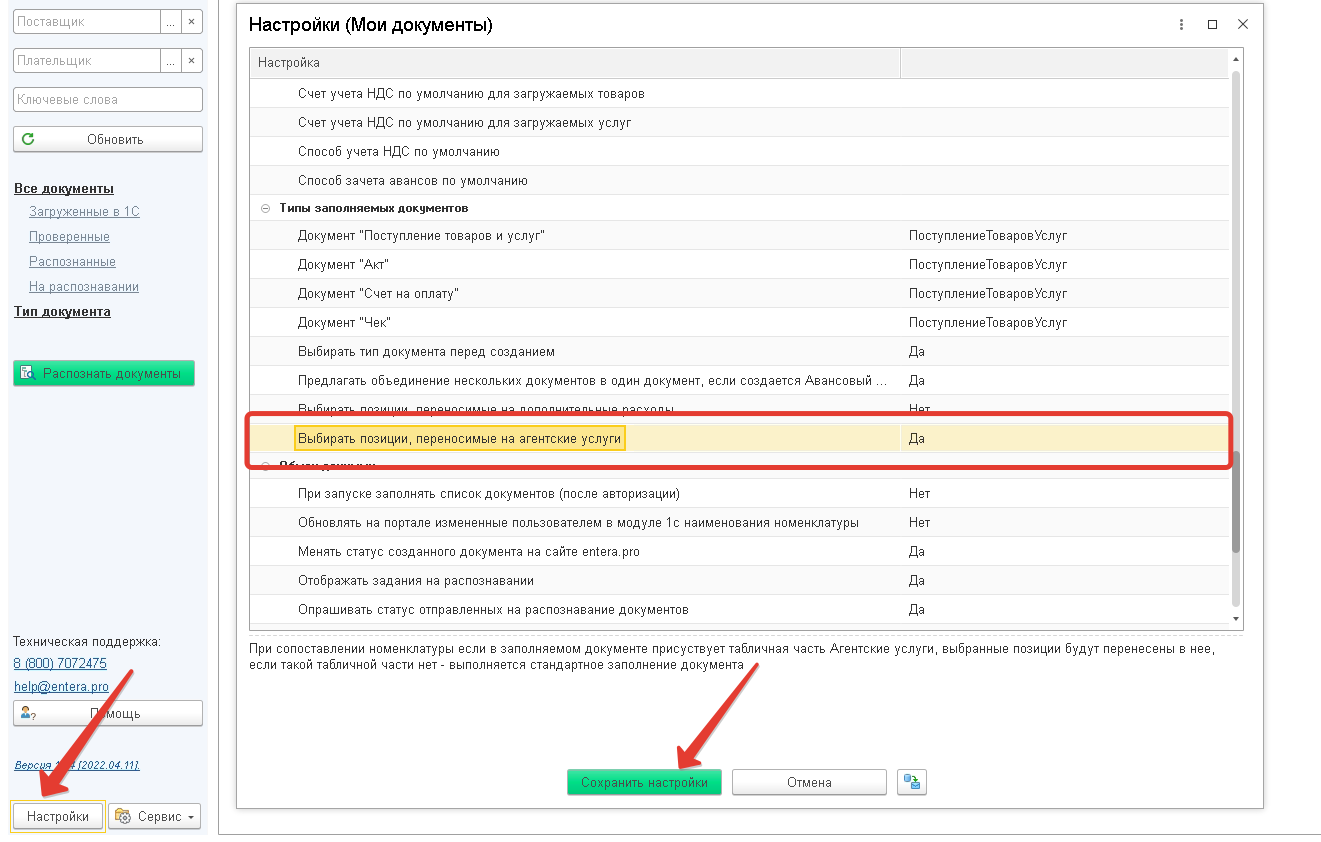
Task: Cancel settings with the Отмена button
Action: (x=809, y=782)
